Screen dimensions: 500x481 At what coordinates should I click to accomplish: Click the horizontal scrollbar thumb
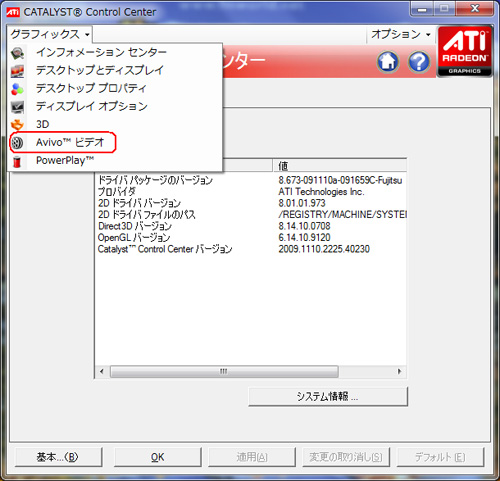pos(224,371)
